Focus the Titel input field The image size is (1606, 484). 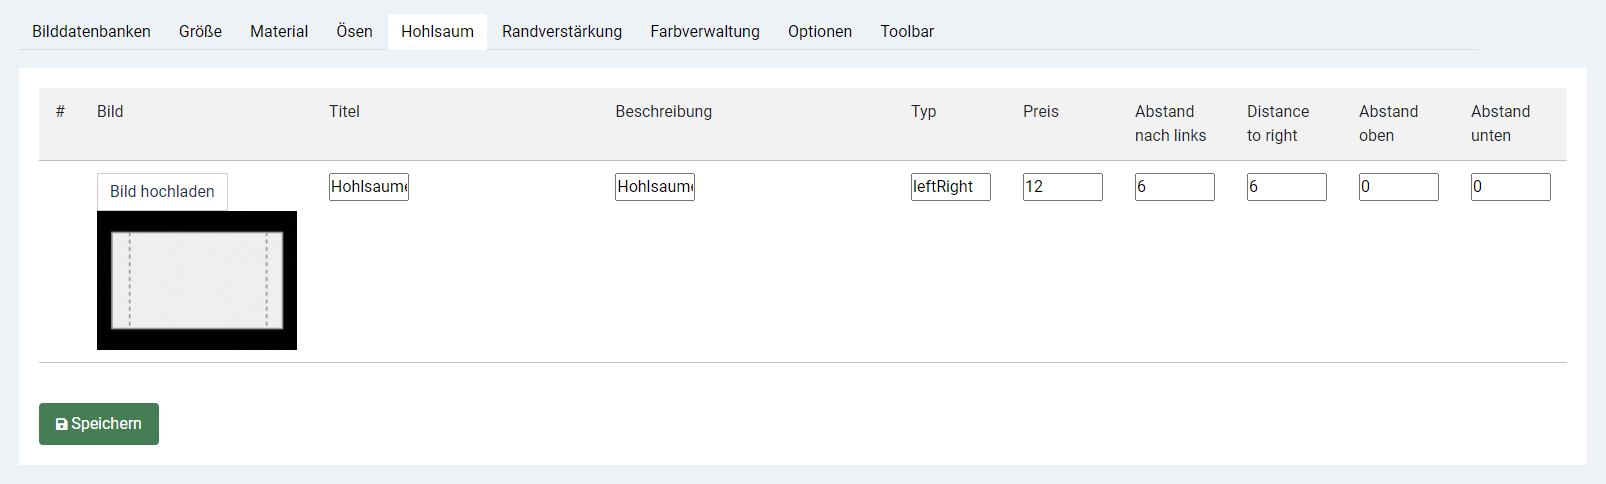pyautogui.click(x=369, y=187)
